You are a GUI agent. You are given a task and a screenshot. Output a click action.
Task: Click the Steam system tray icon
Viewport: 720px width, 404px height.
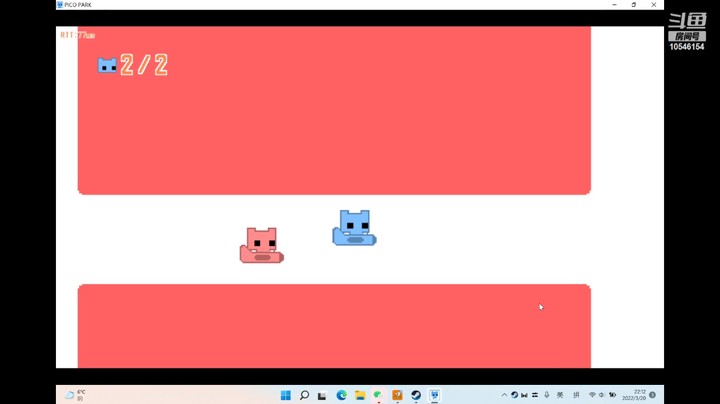[x=514, y=395]
